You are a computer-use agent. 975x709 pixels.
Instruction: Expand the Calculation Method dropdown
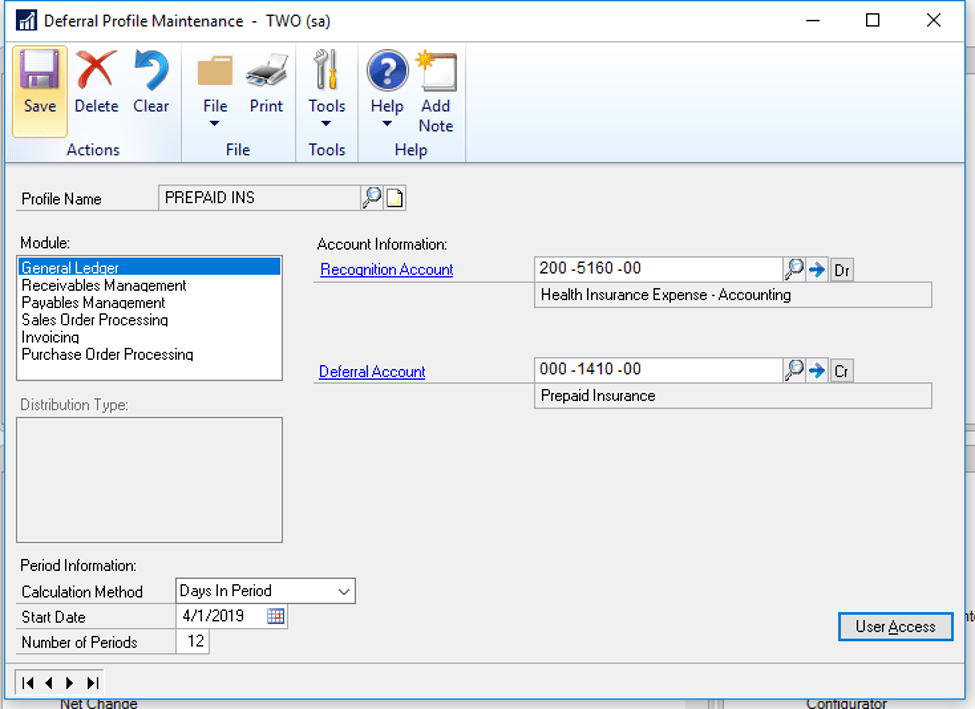[x=344, y=592]
